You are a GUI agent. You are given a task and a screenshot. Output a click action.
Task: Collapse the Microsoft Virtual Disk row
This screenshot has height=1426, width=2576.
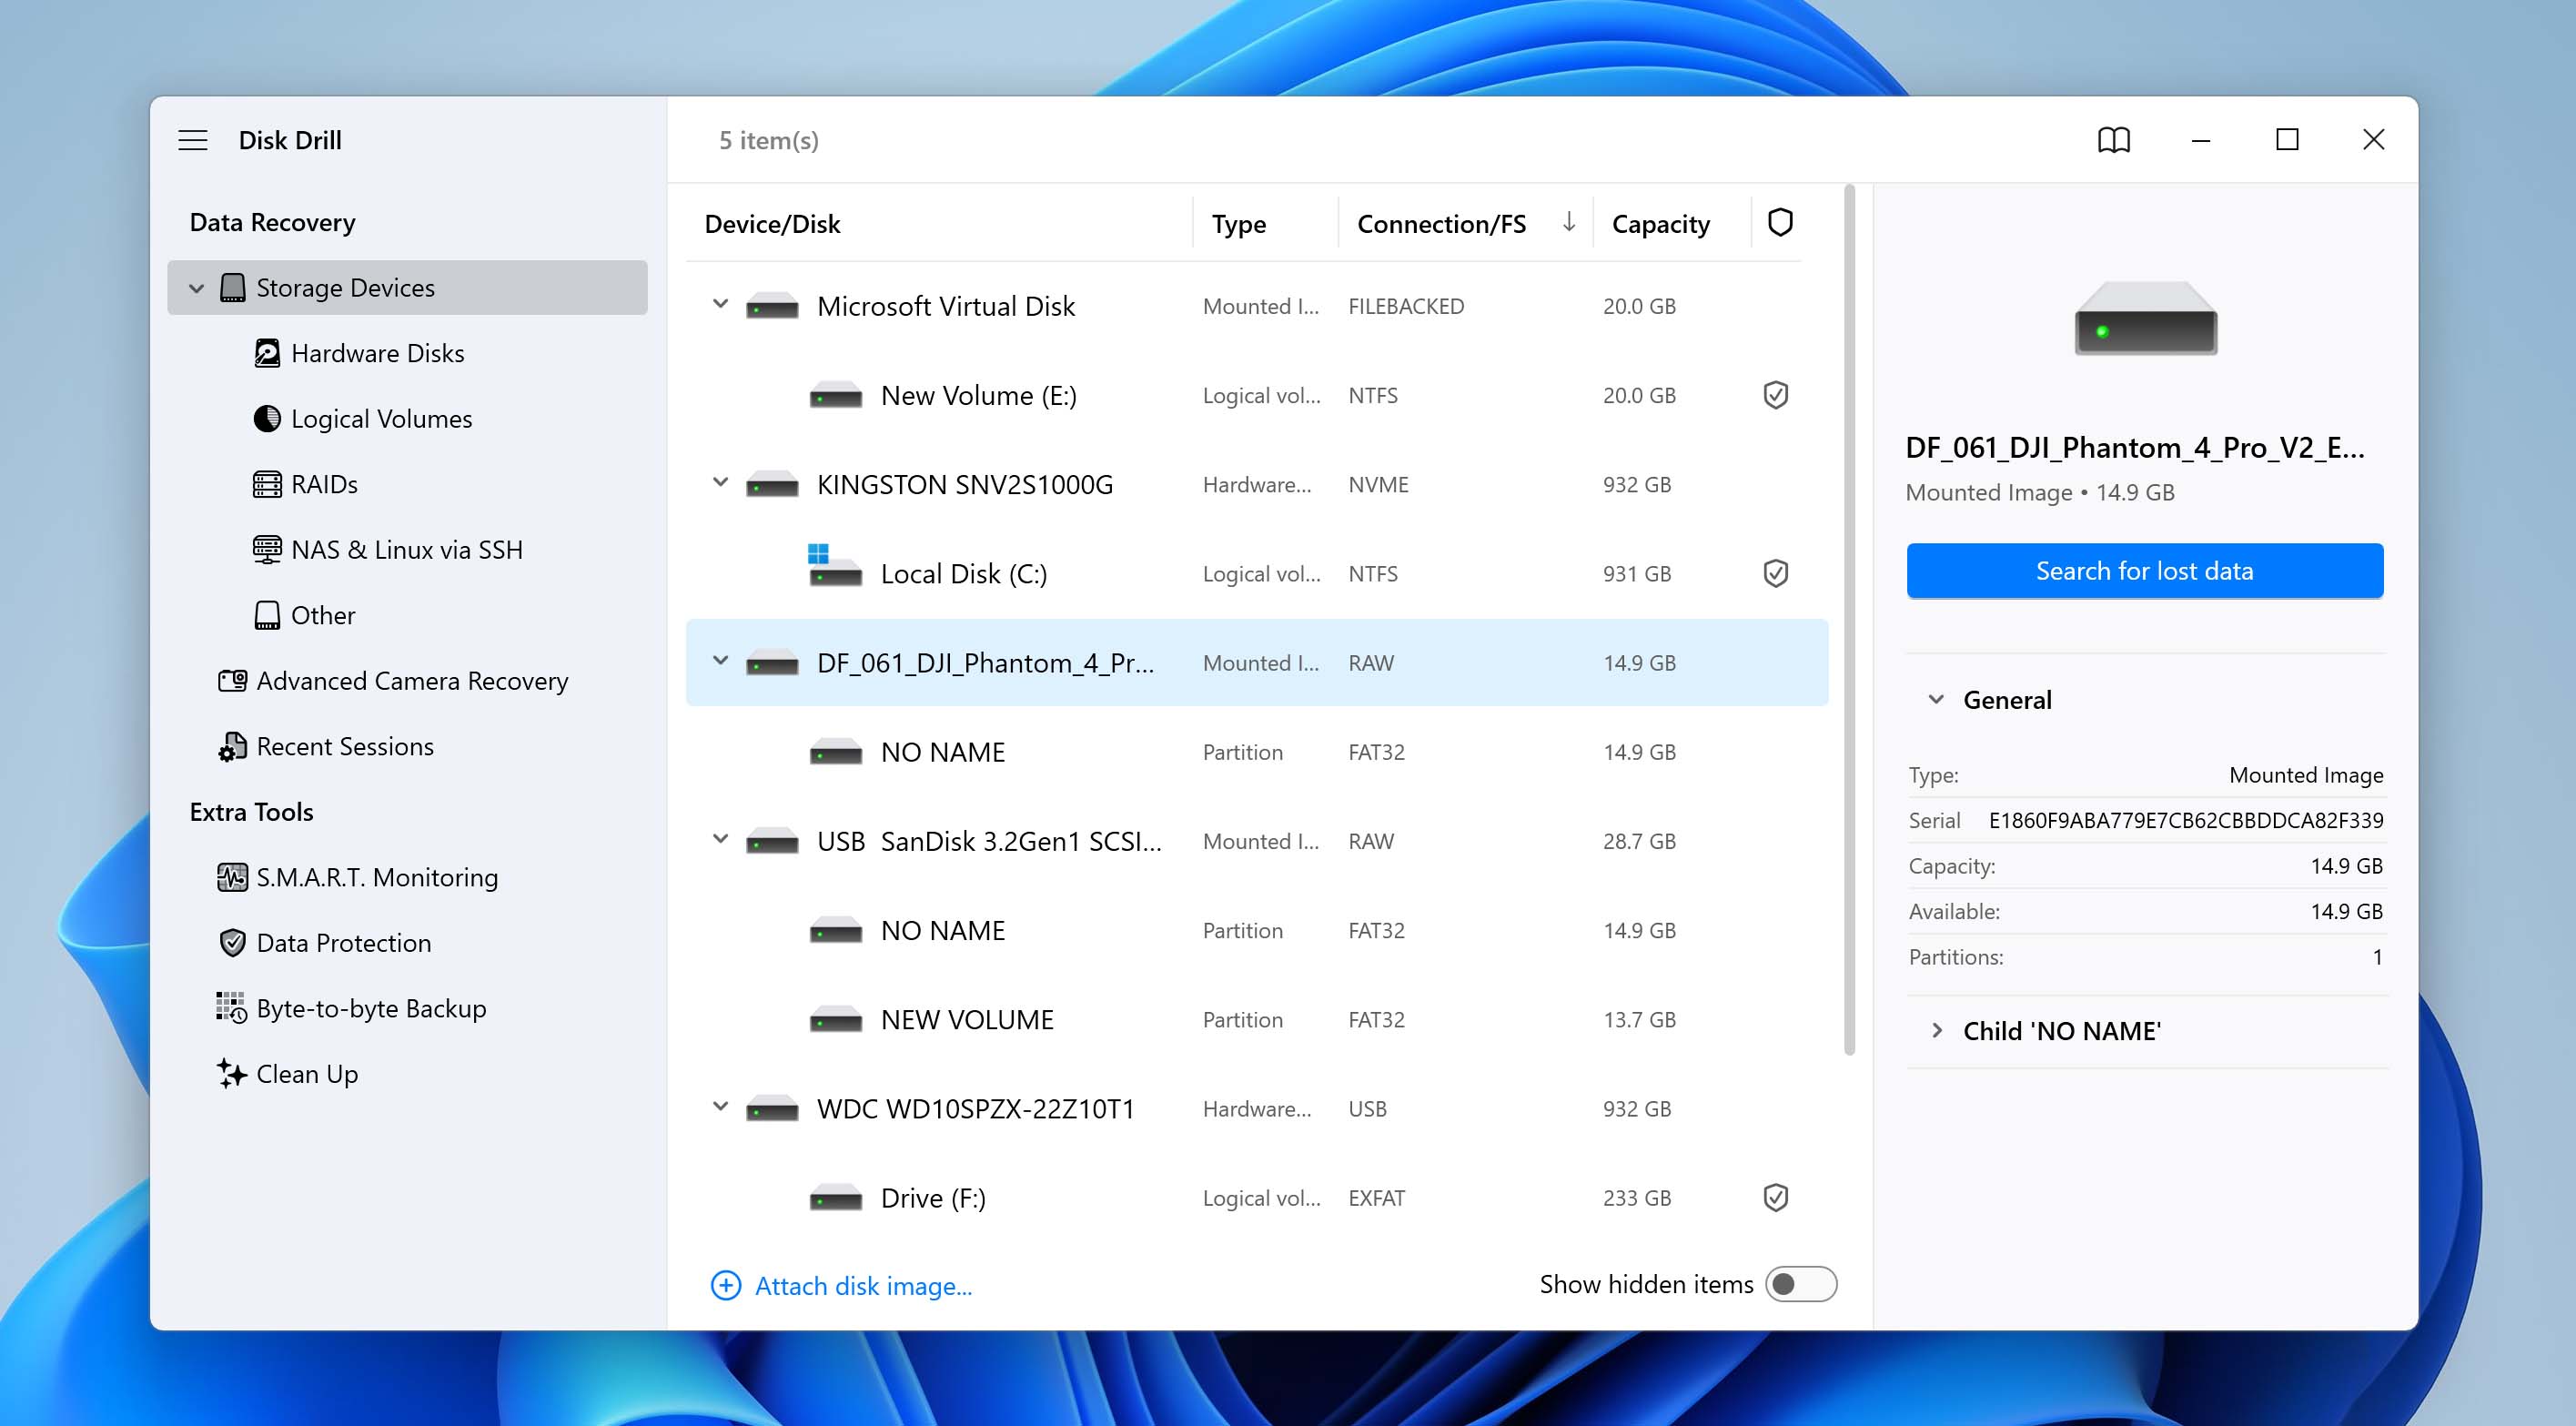720,304
